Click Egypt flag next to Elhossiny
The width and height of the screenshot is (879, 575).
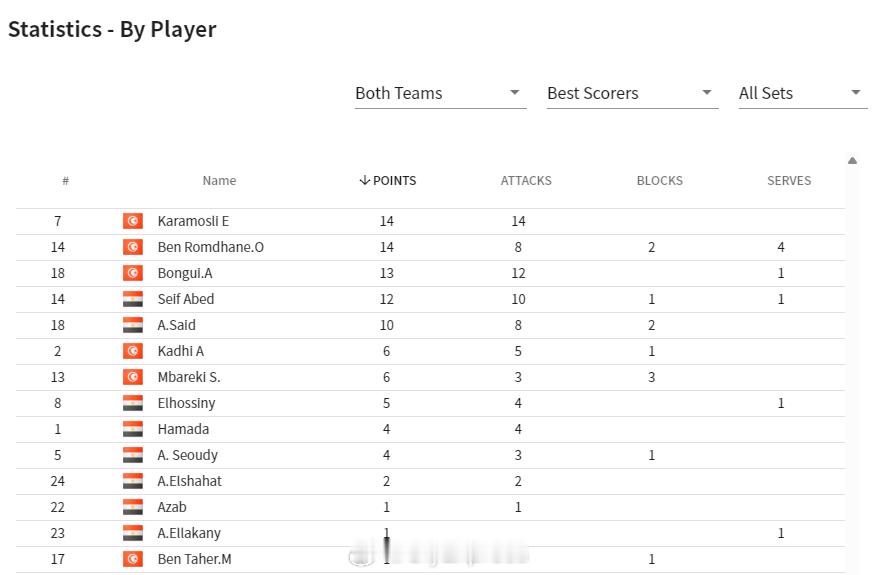point(133,403)
